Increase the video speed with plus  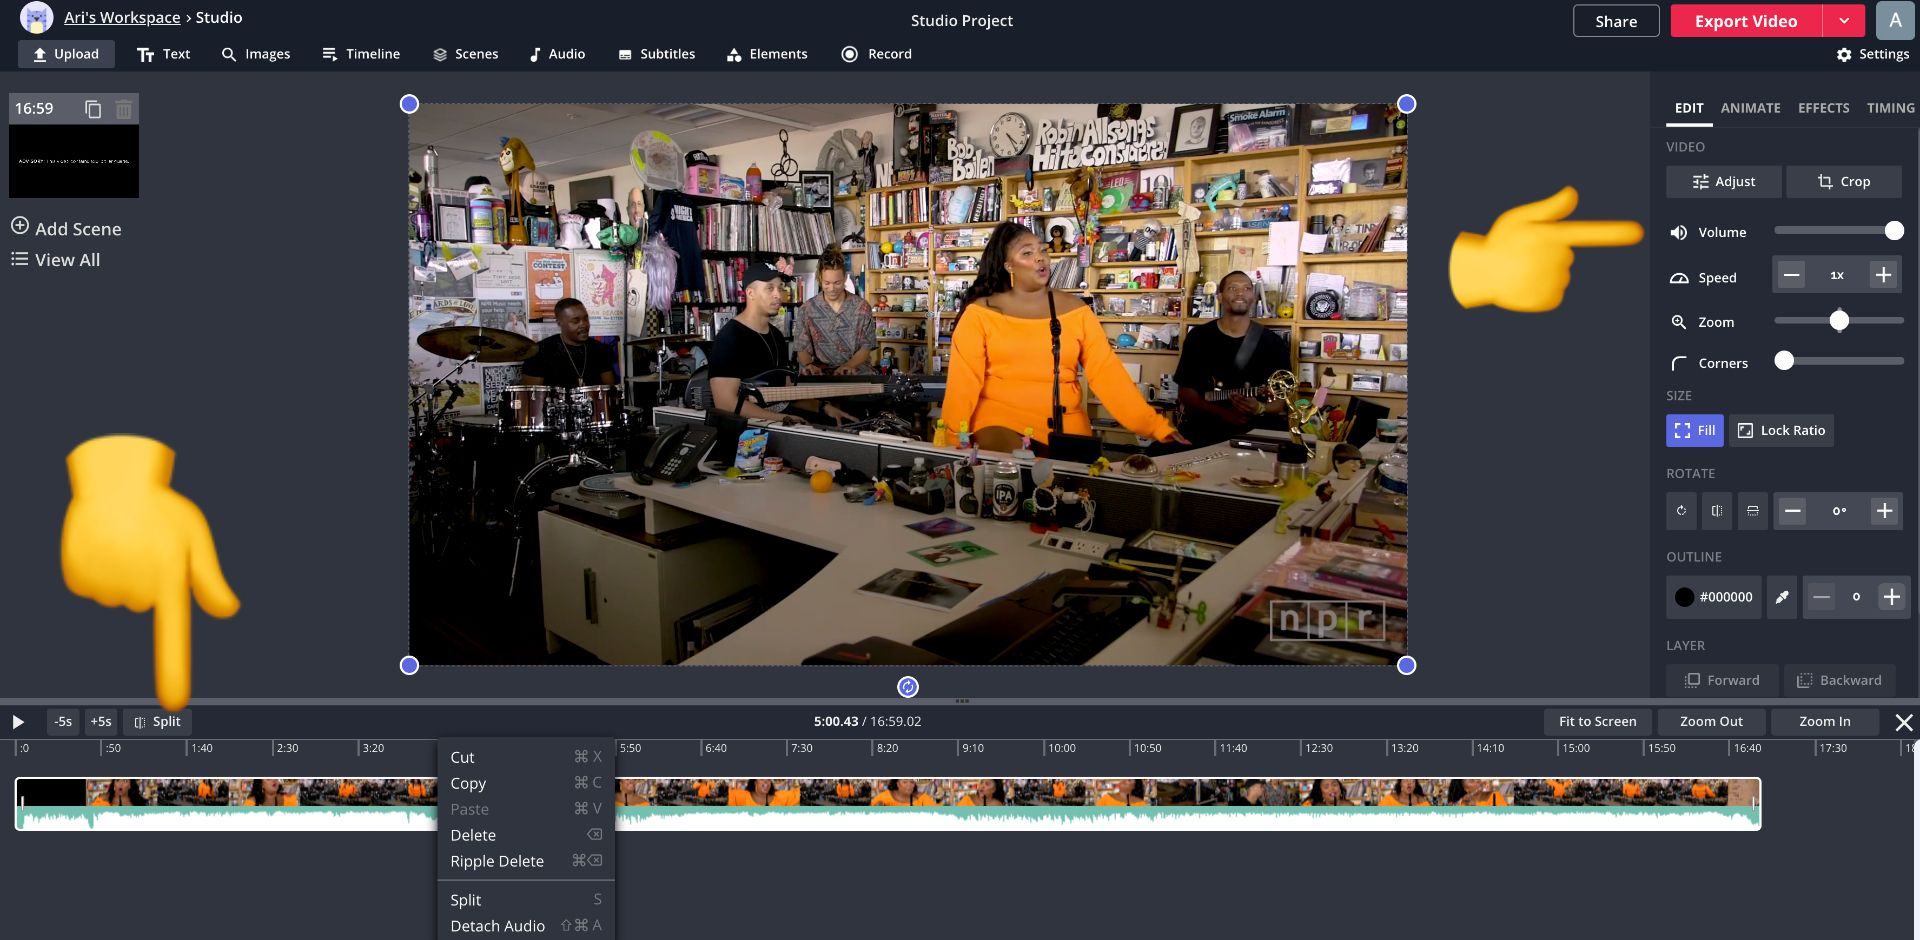pos(1883,275)
